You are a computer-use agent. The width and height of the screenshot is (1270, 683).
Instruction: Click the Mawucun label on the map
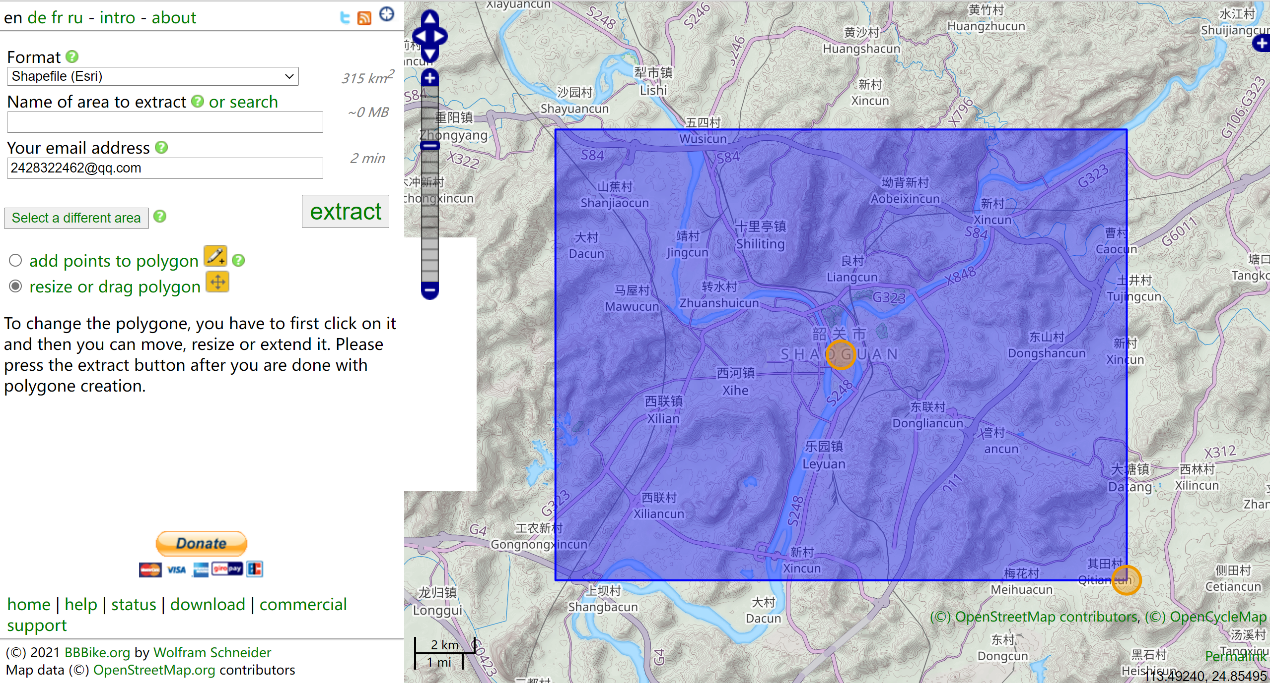pos(632,307)
